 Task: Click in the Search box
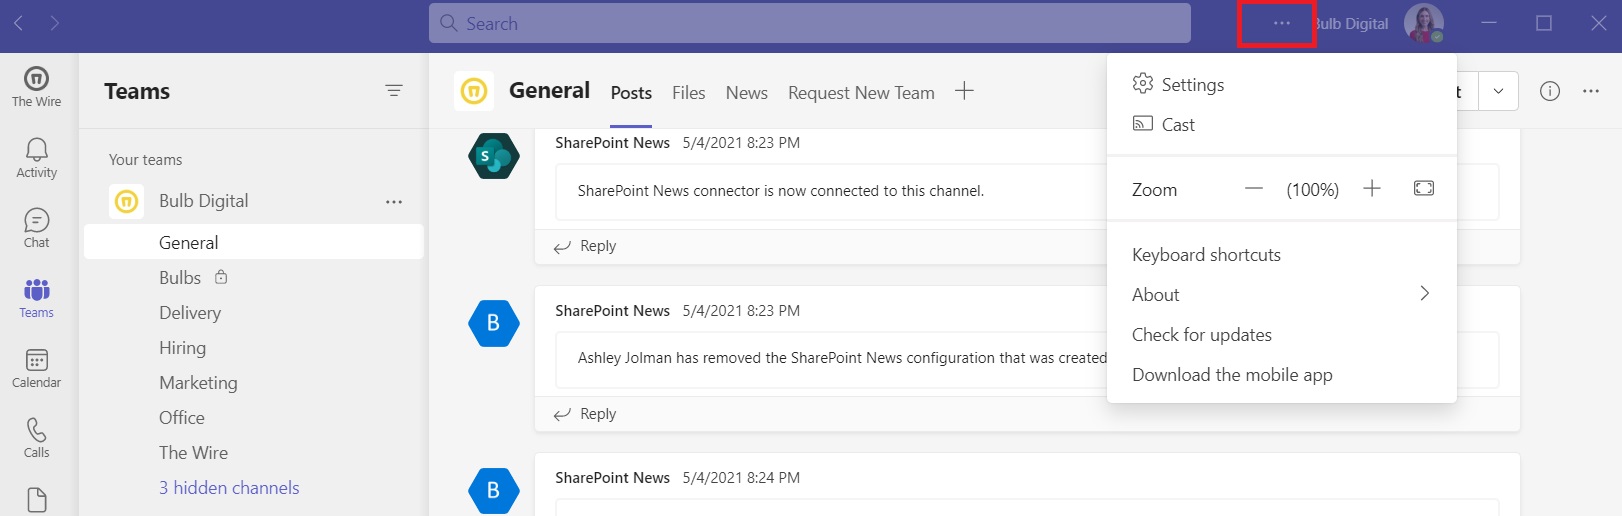click(x=810, y=23)
